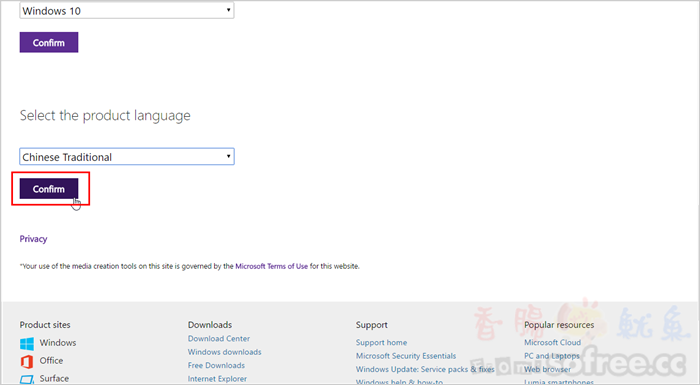The image size is (700, 385).
Task: Open the Windows product site text link
Action: pos(58,343)
